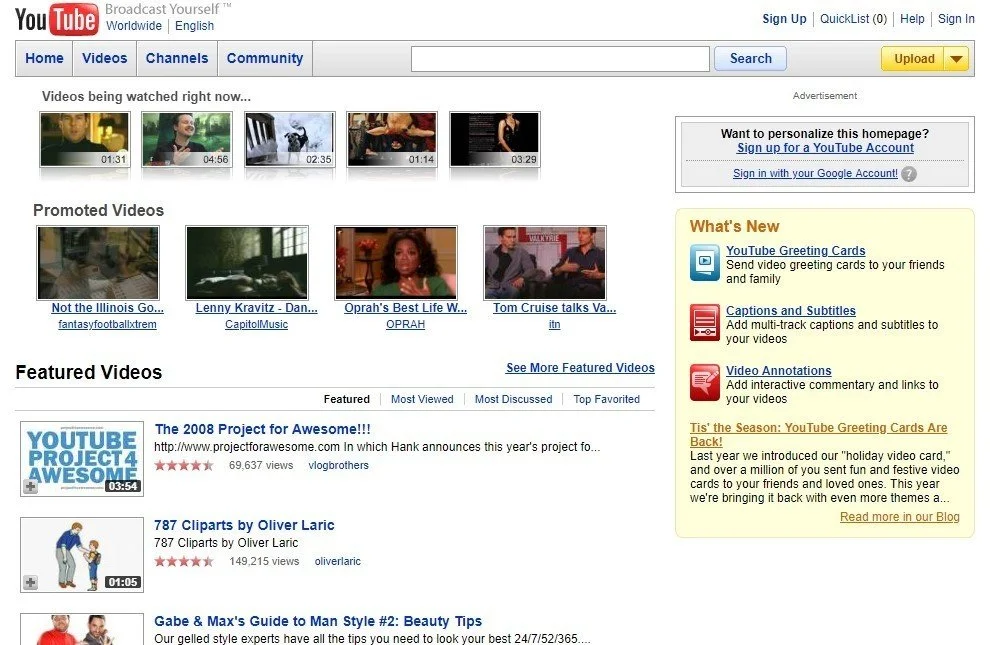
Task: Click Sign in with your Google Account
Action: [x=815, y=174]
